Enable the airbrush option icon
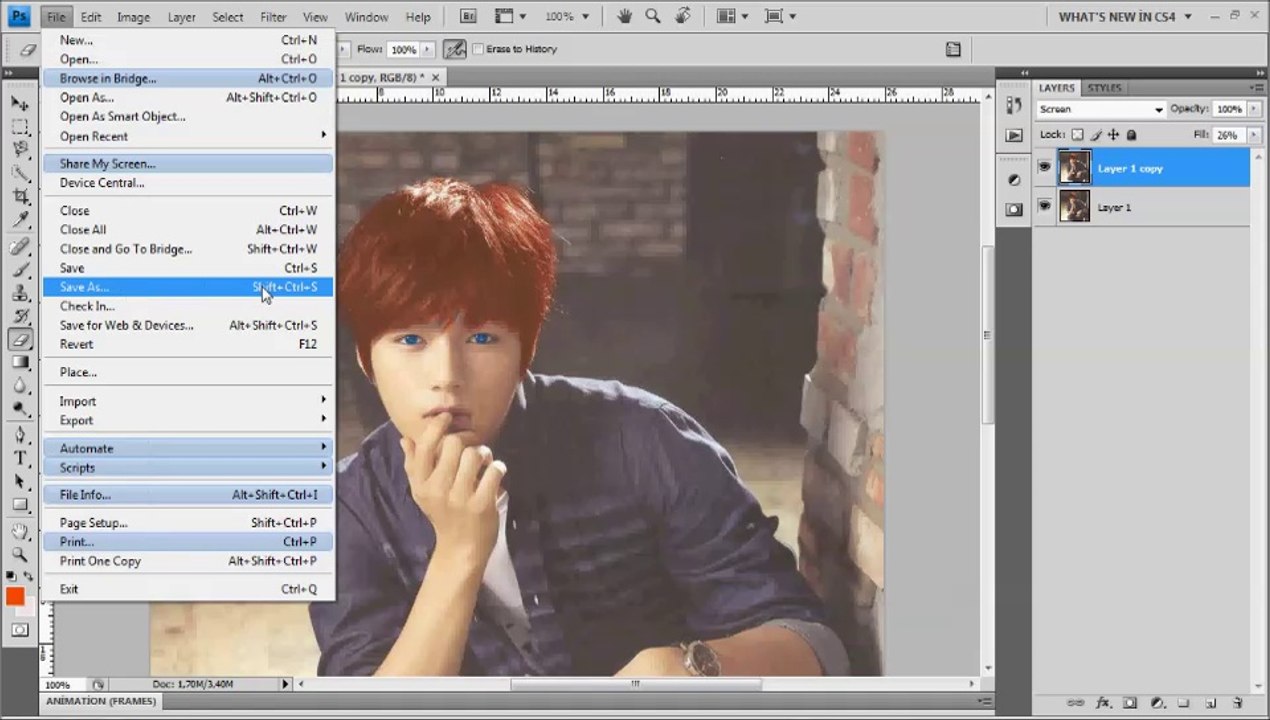The image size is (1270, 720). coord(454,49)
